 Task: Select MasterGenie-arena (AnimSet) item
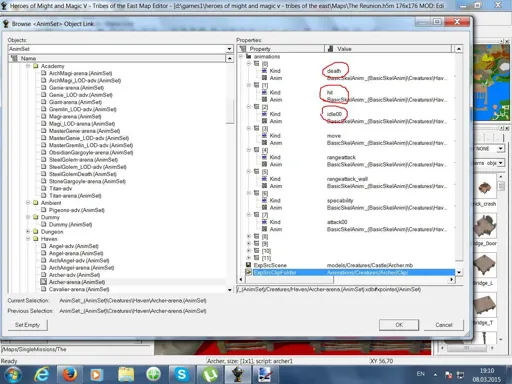pyautogui.click(x=84, y=131)
